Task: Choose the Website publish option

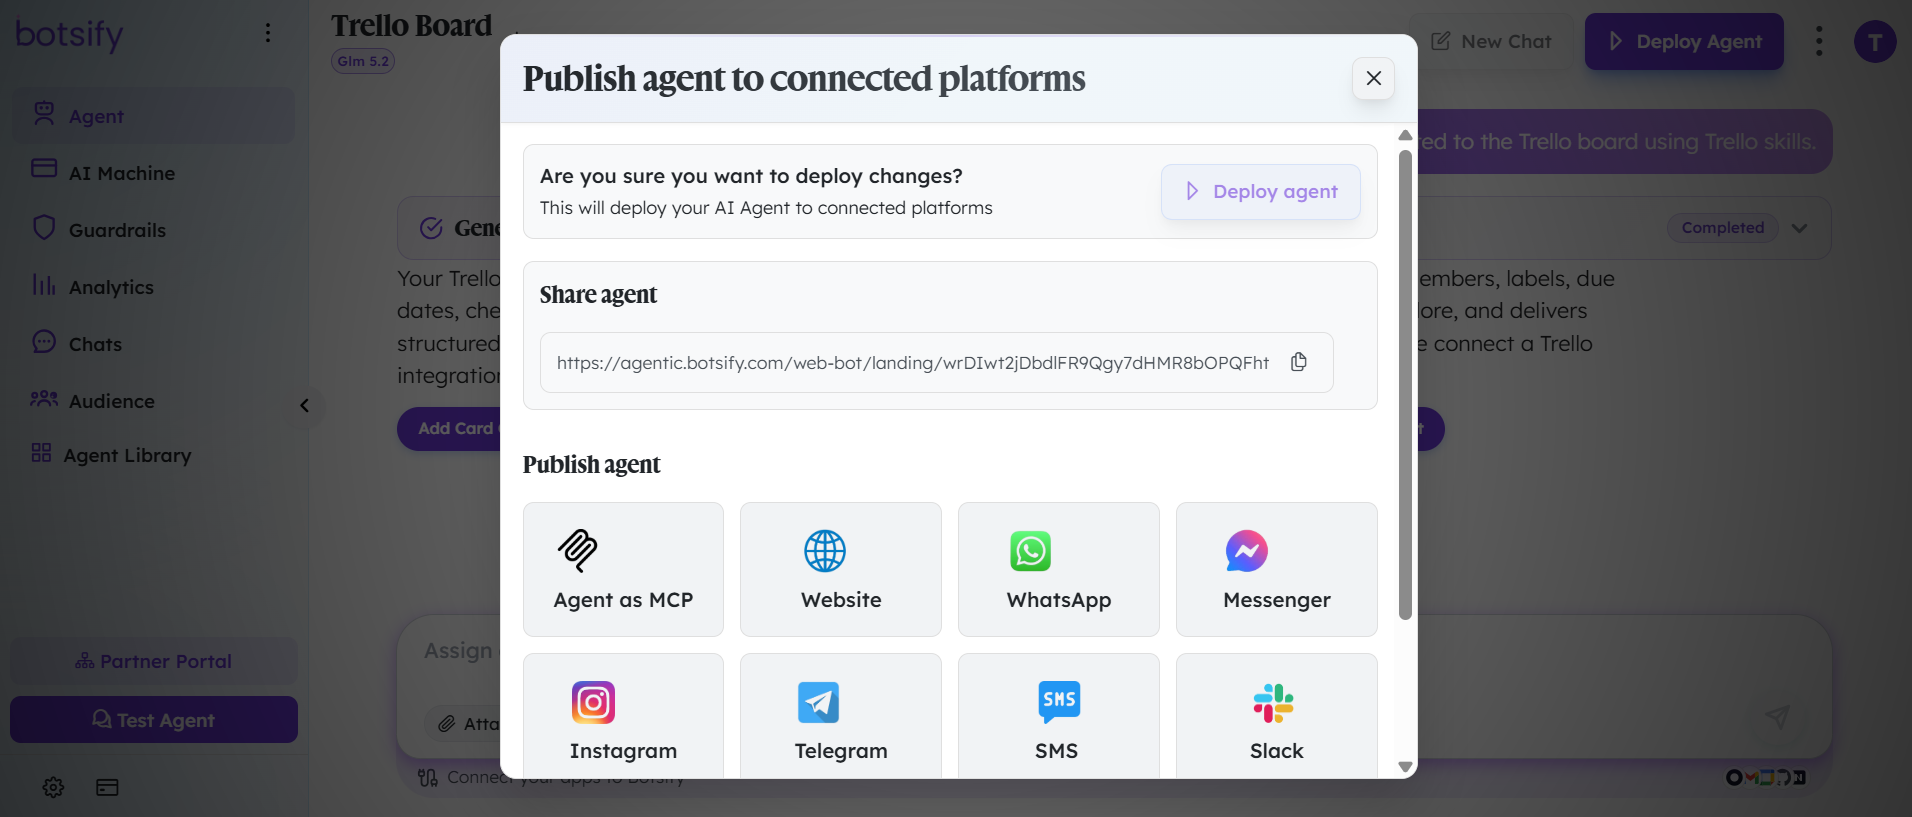Action: [x=841, y=569]
